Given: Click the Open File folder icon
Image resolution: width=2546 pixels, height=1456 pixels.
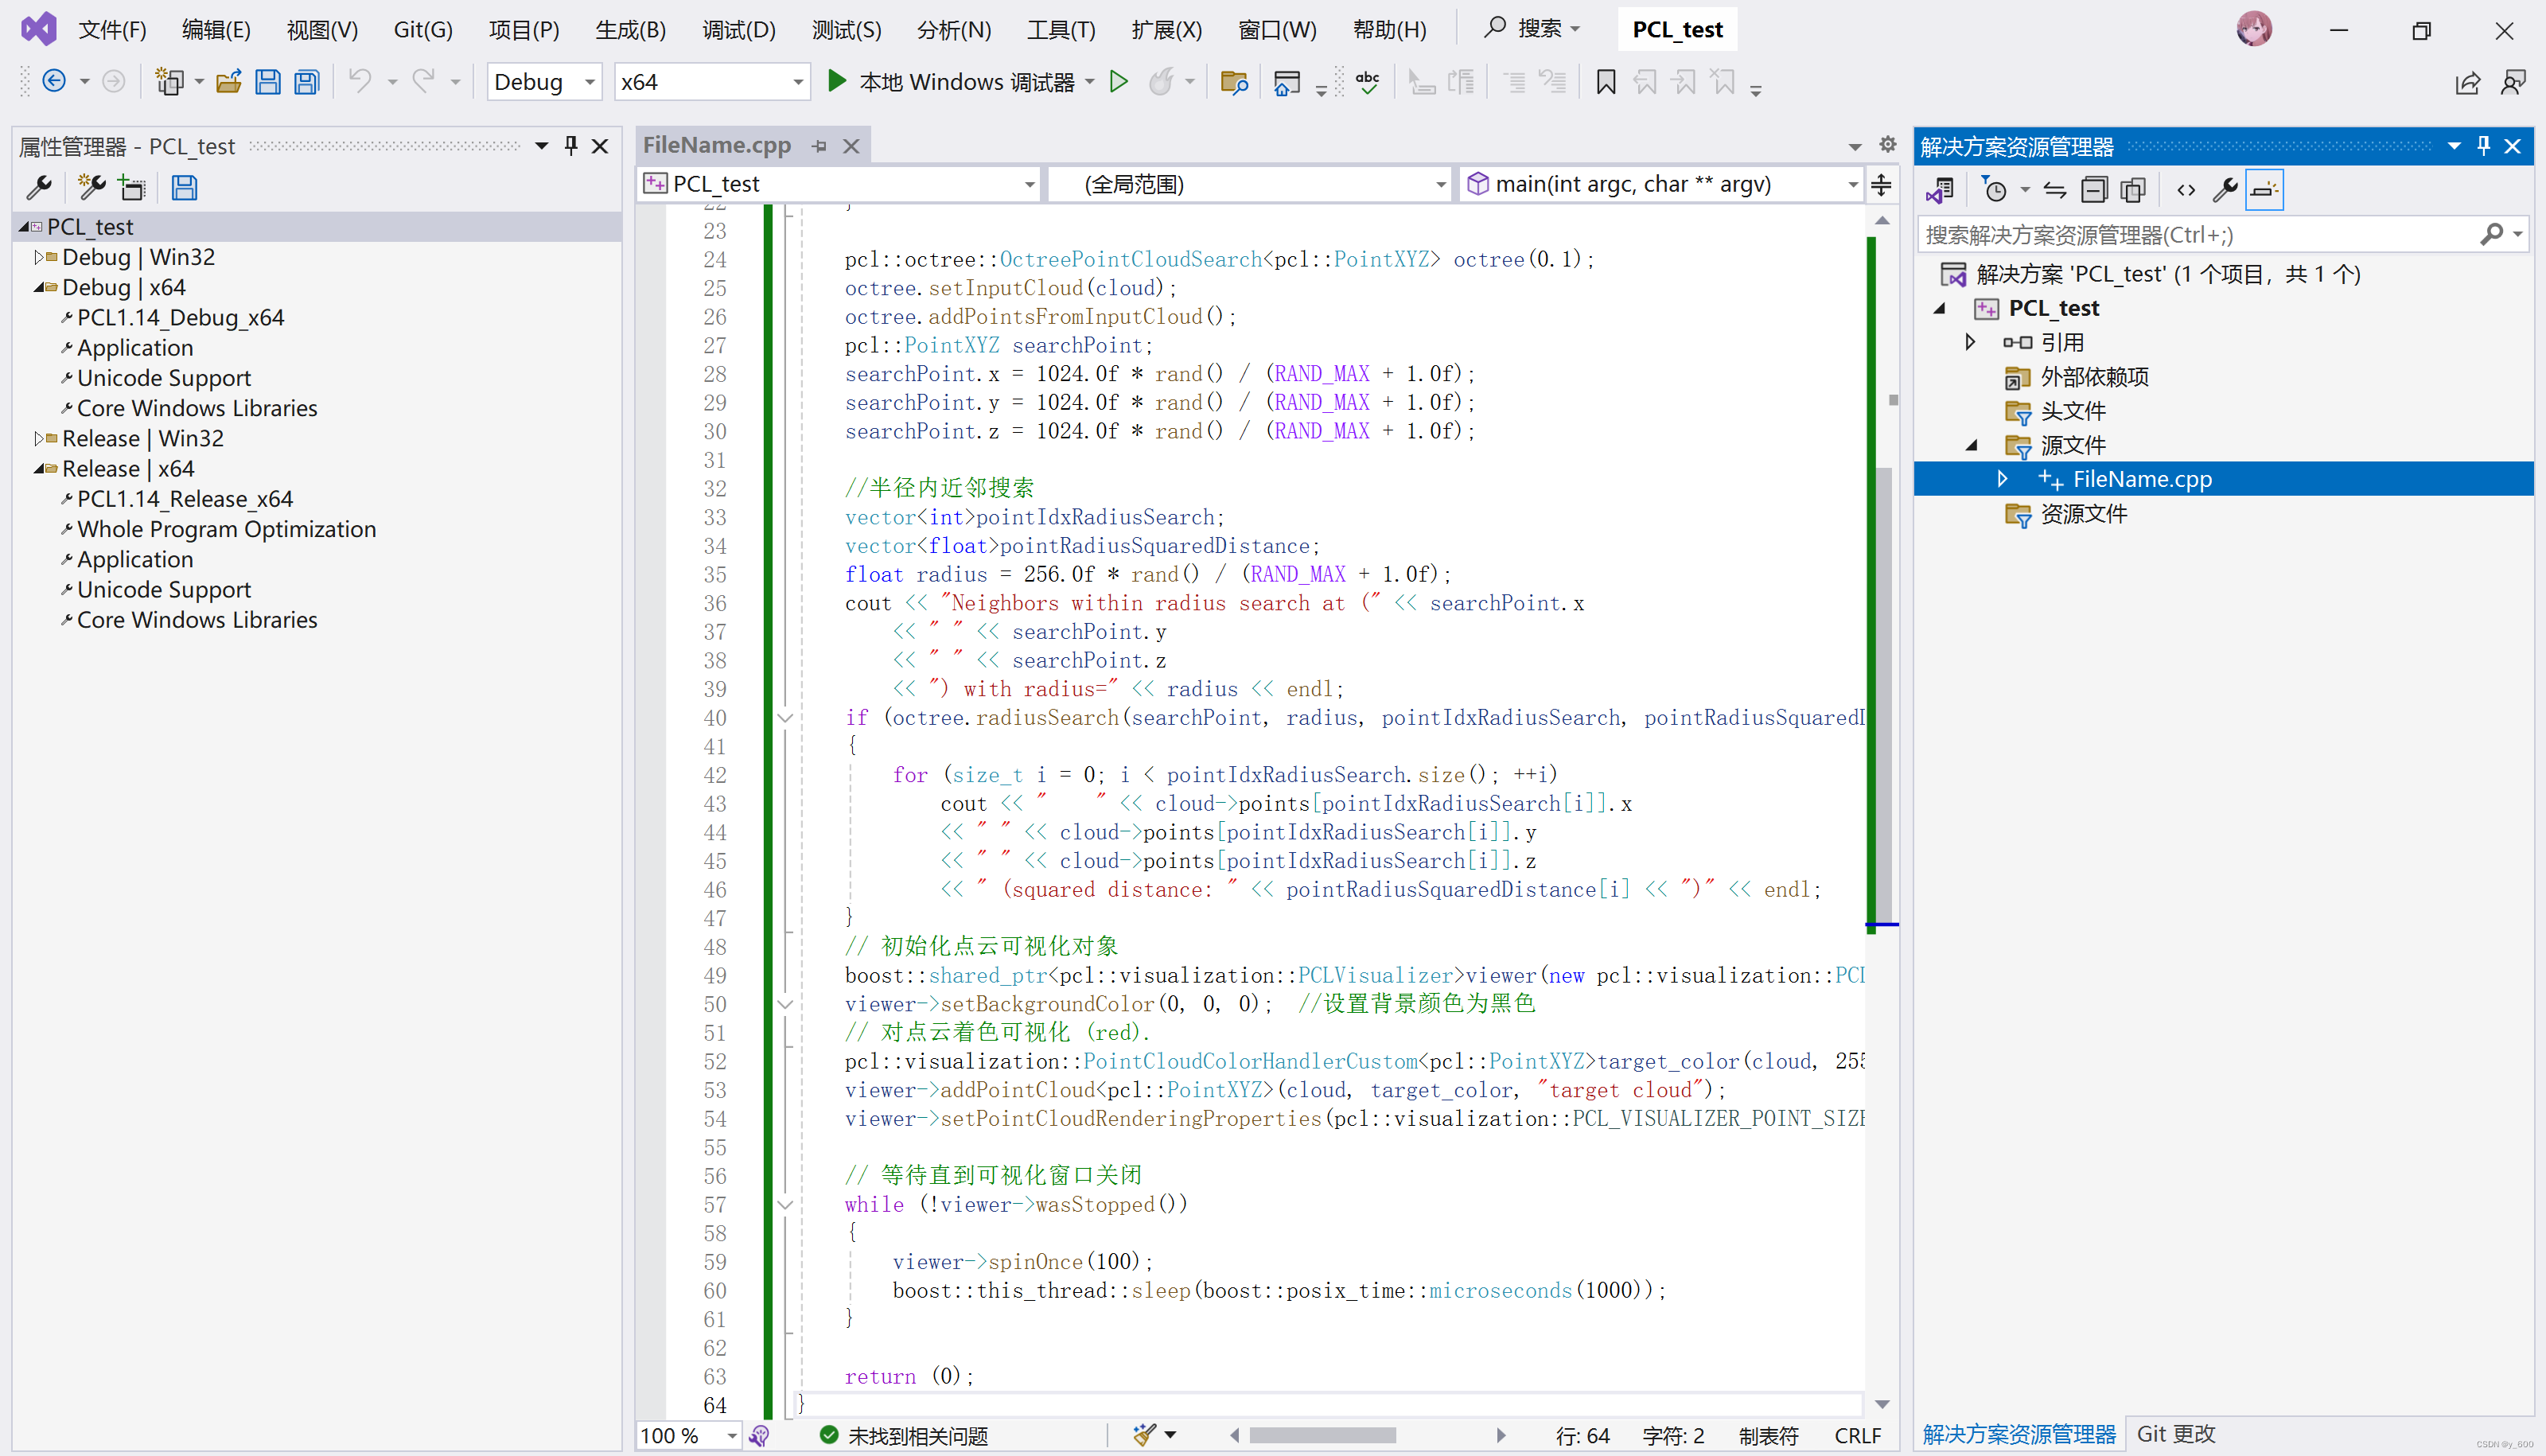Looking at the screenshot, I should [x=229, y=82].
